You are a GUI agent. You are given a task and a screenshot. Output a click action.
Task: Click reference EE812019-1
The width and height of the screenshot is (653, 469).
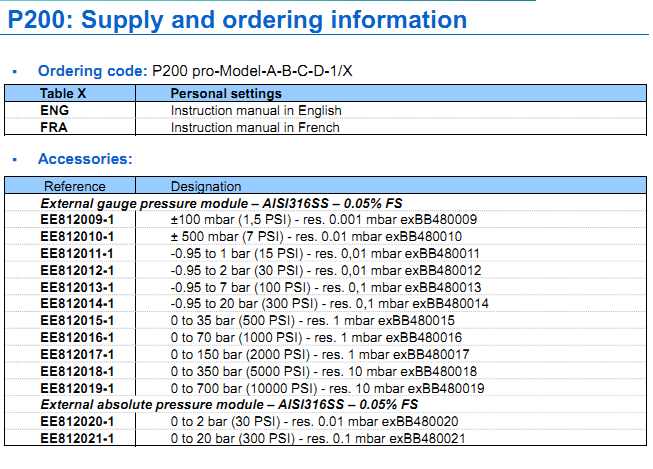point(77,388)
